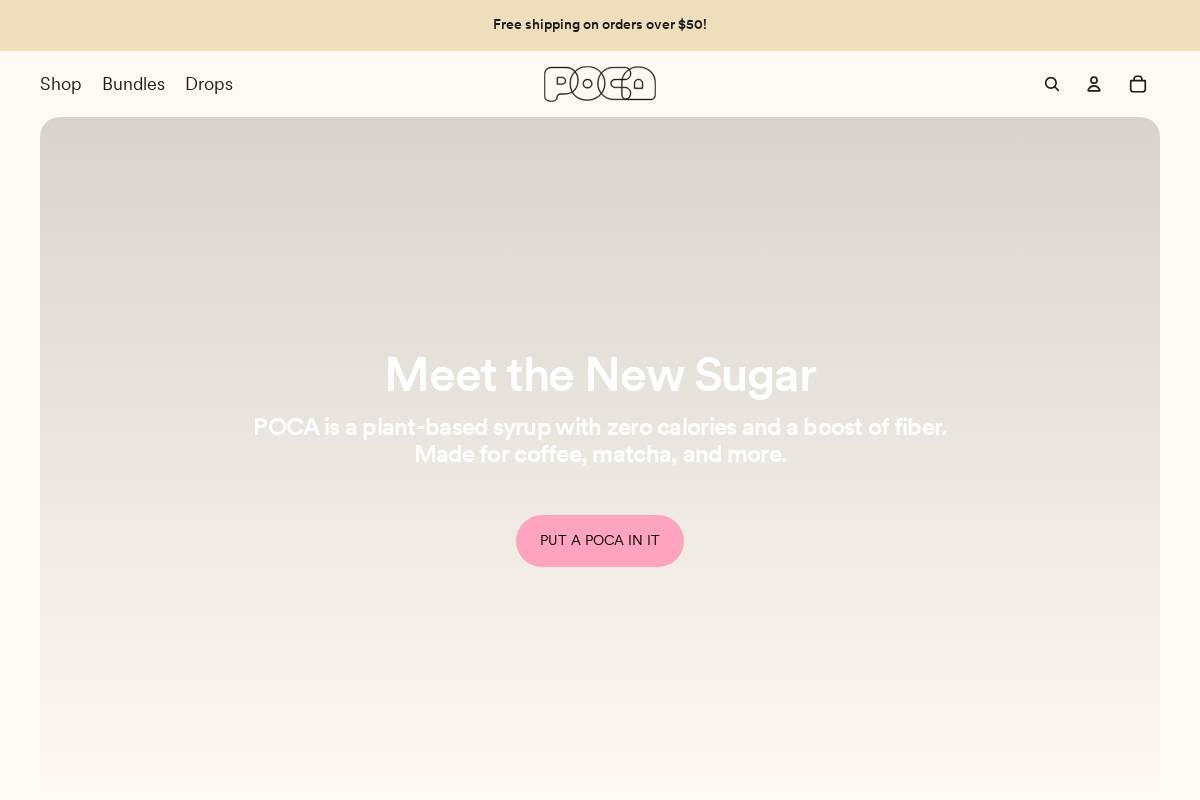Image resolution: width=1200 pixels, height=800 pixels.
Task: Open the shopping bag cart icon
Action: 1138,84
